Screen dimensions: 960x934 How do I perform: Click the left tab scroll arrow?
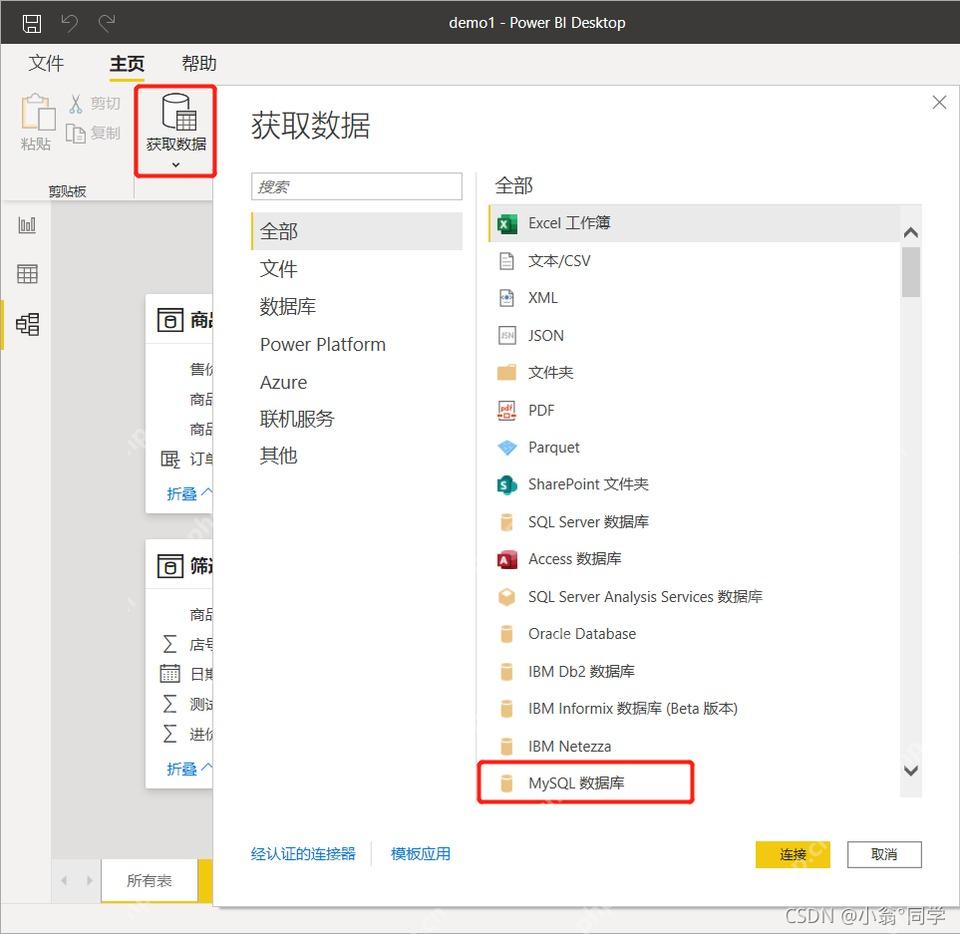point(64,881)
